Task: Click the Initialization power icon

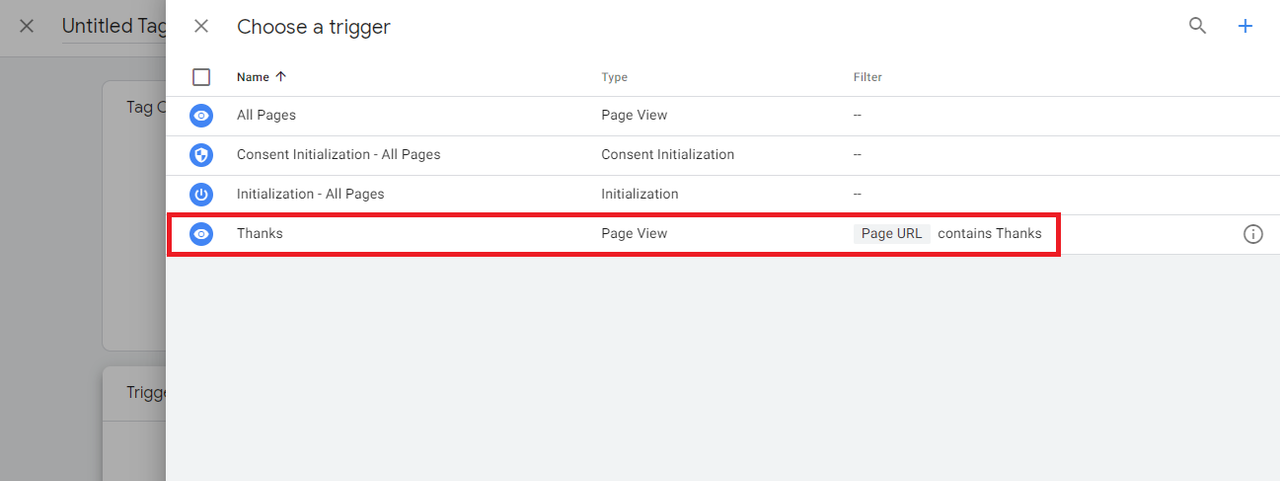Action: coord(201,194)
